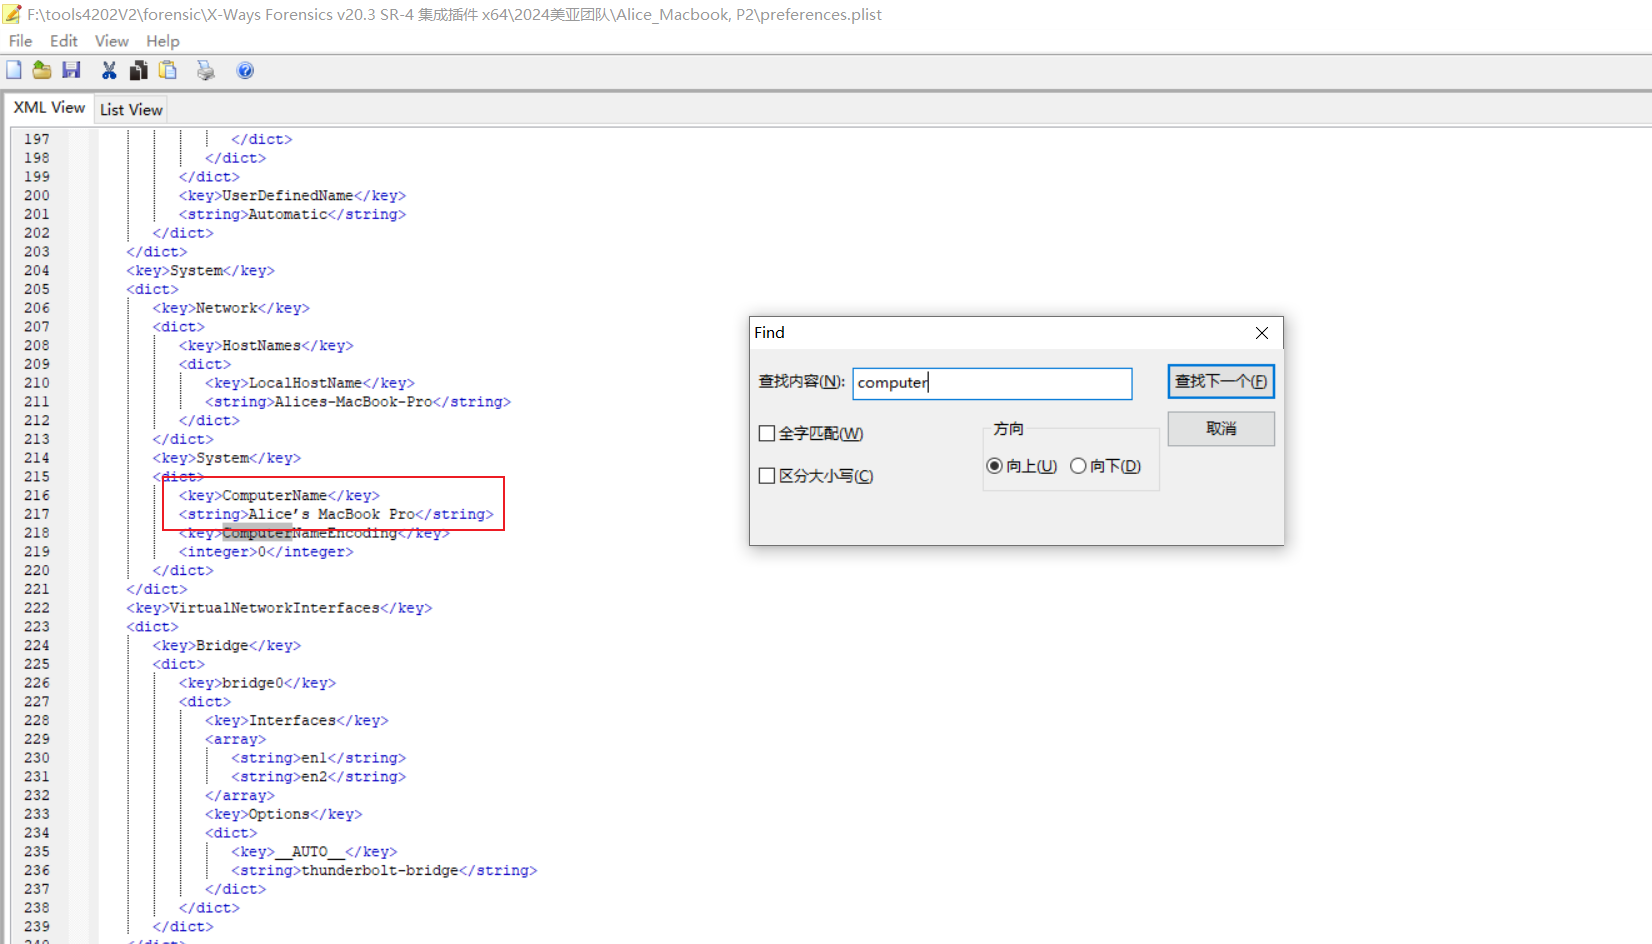This screenshot has height=944, width=1652.
Task: Click line number 197 in the gutter
Action: 37,139
